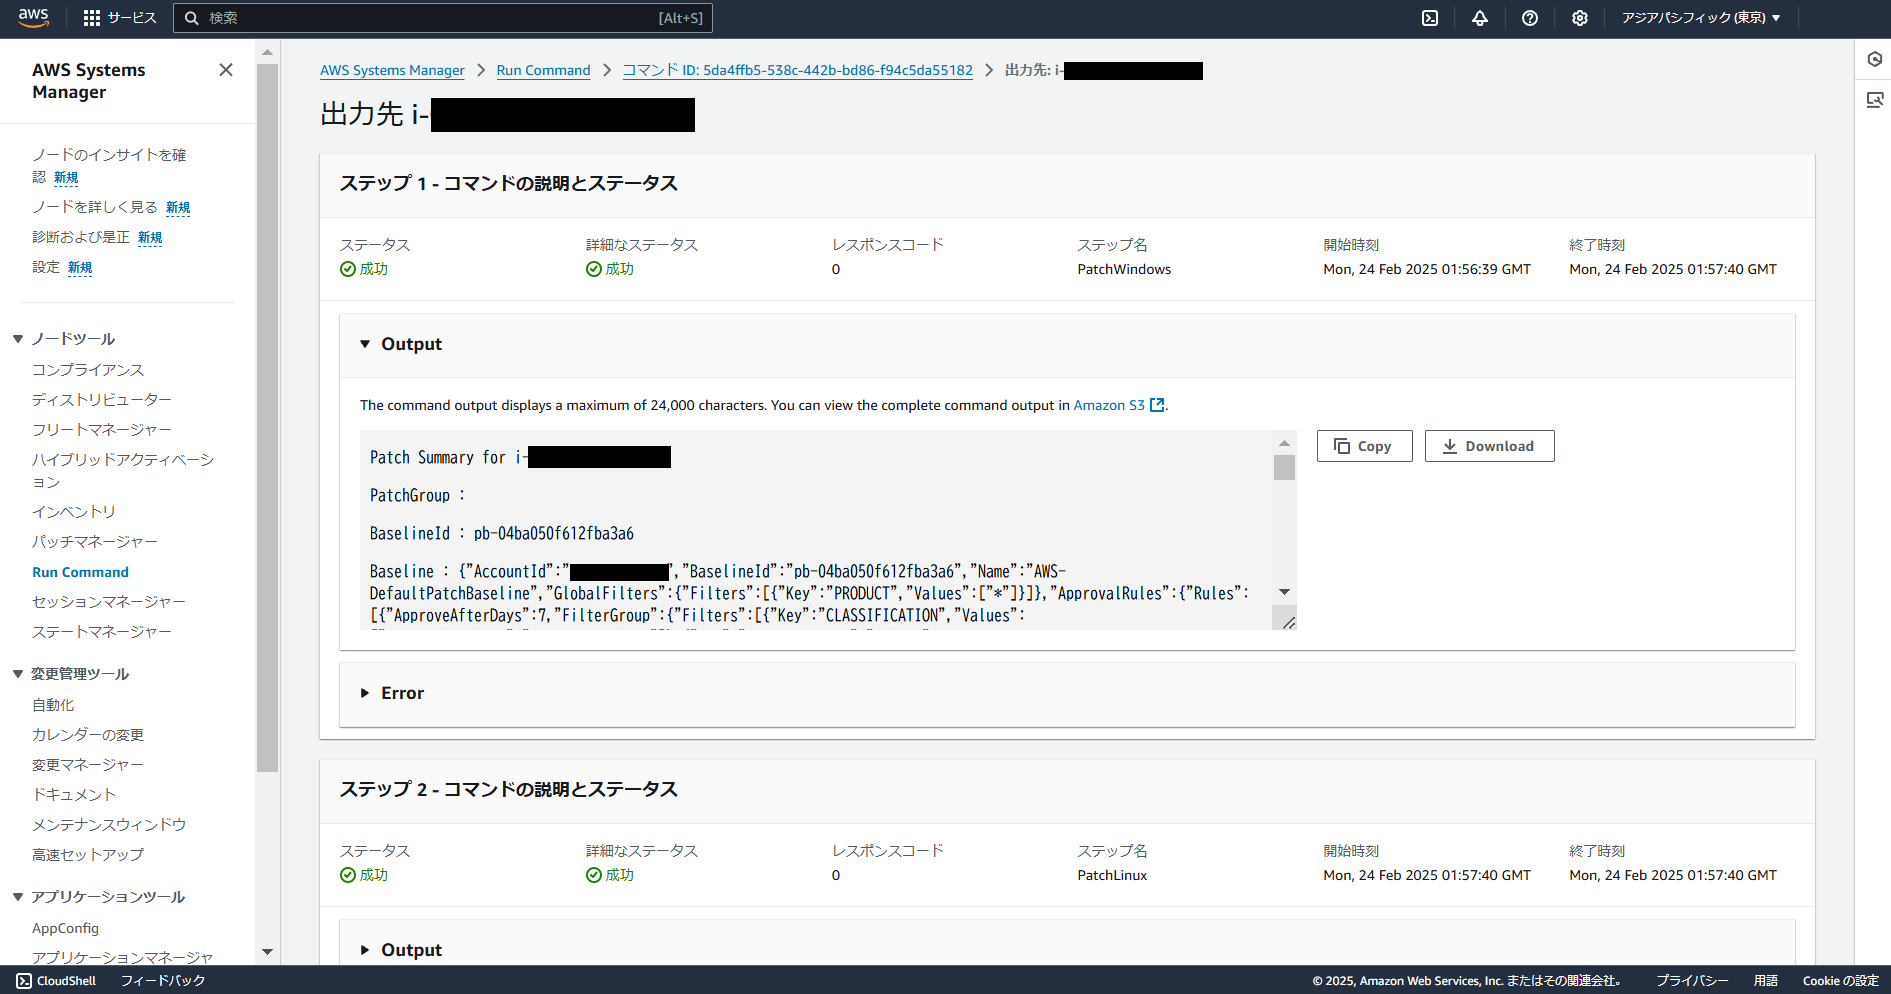Launch CloudShell from the bottom status bar

coord(55,980)
